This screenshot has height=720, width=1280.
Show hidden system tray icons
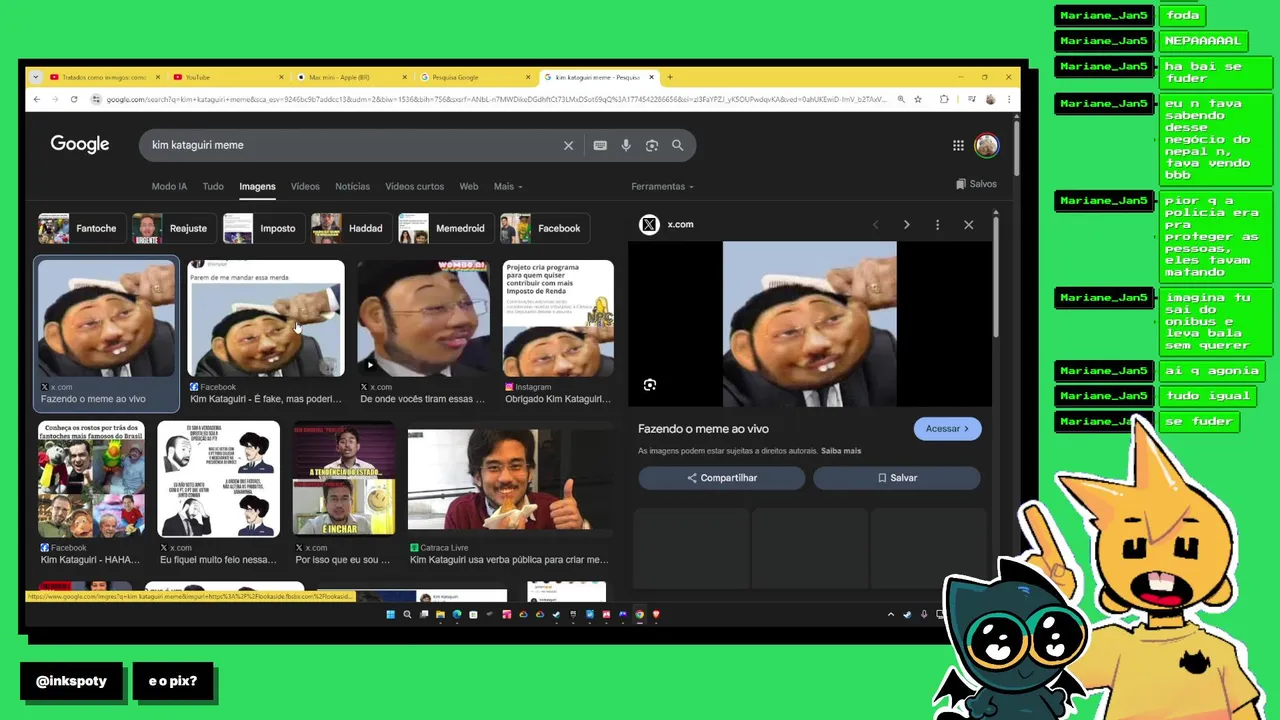(x=891, y=614)
